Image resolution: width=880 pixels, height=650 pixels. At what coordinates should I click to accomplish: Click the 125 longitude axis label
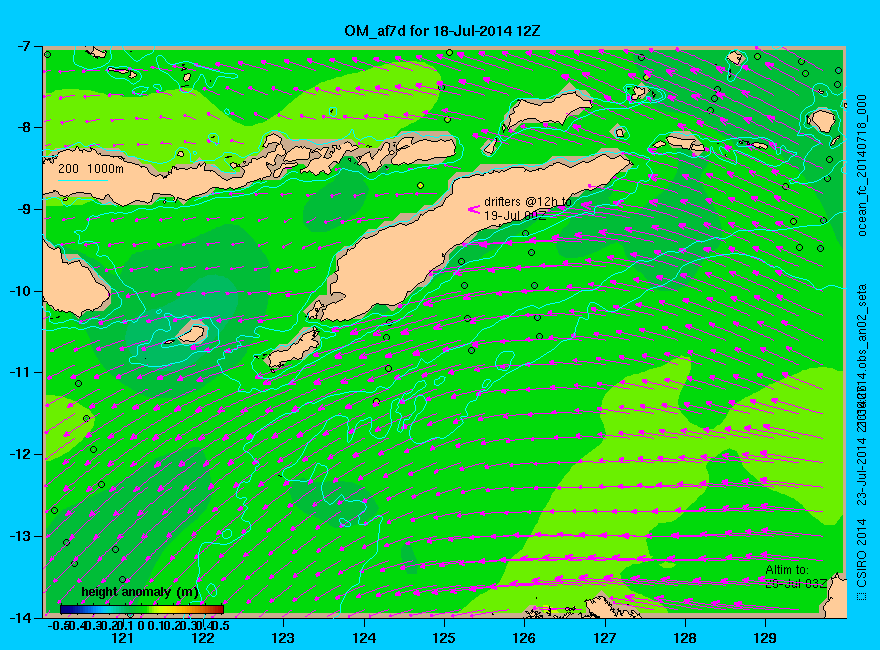point(444,638)
